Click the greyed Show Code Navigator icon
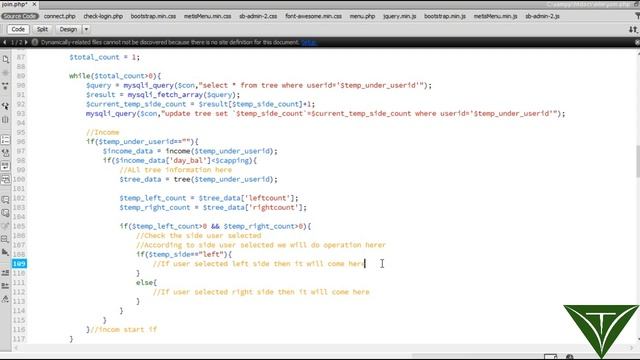 pyautogui.click(x=5, y=73)
